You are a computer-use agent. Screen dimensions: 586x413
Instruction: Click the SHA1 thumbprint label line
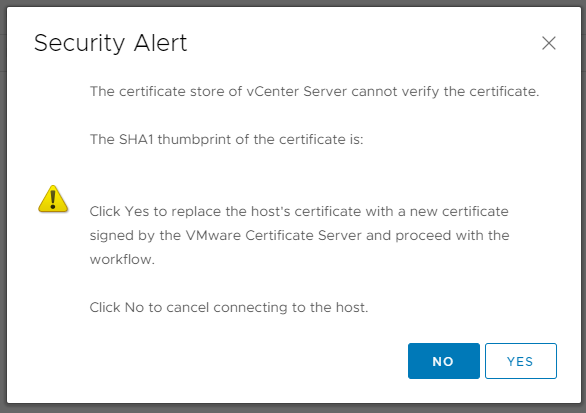coord(226,139)
